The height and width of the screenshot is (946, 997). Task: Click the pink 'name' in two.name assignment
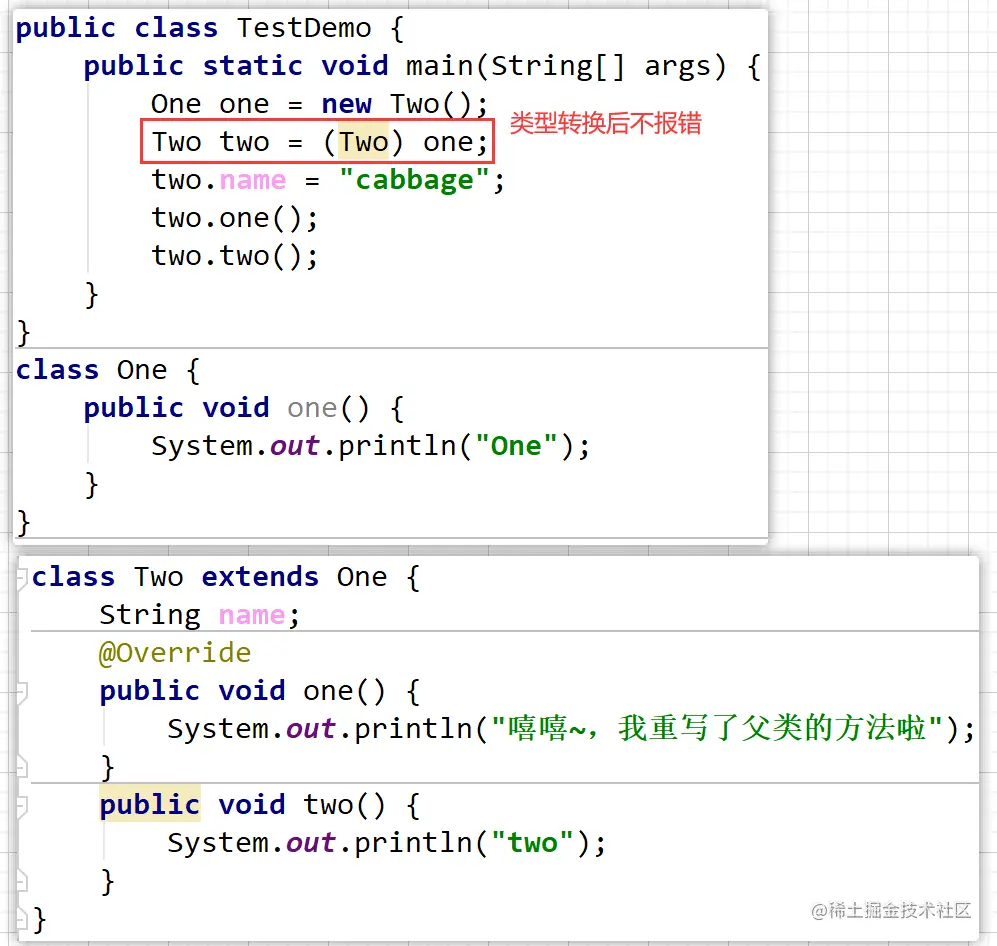(x=252, y=181)
